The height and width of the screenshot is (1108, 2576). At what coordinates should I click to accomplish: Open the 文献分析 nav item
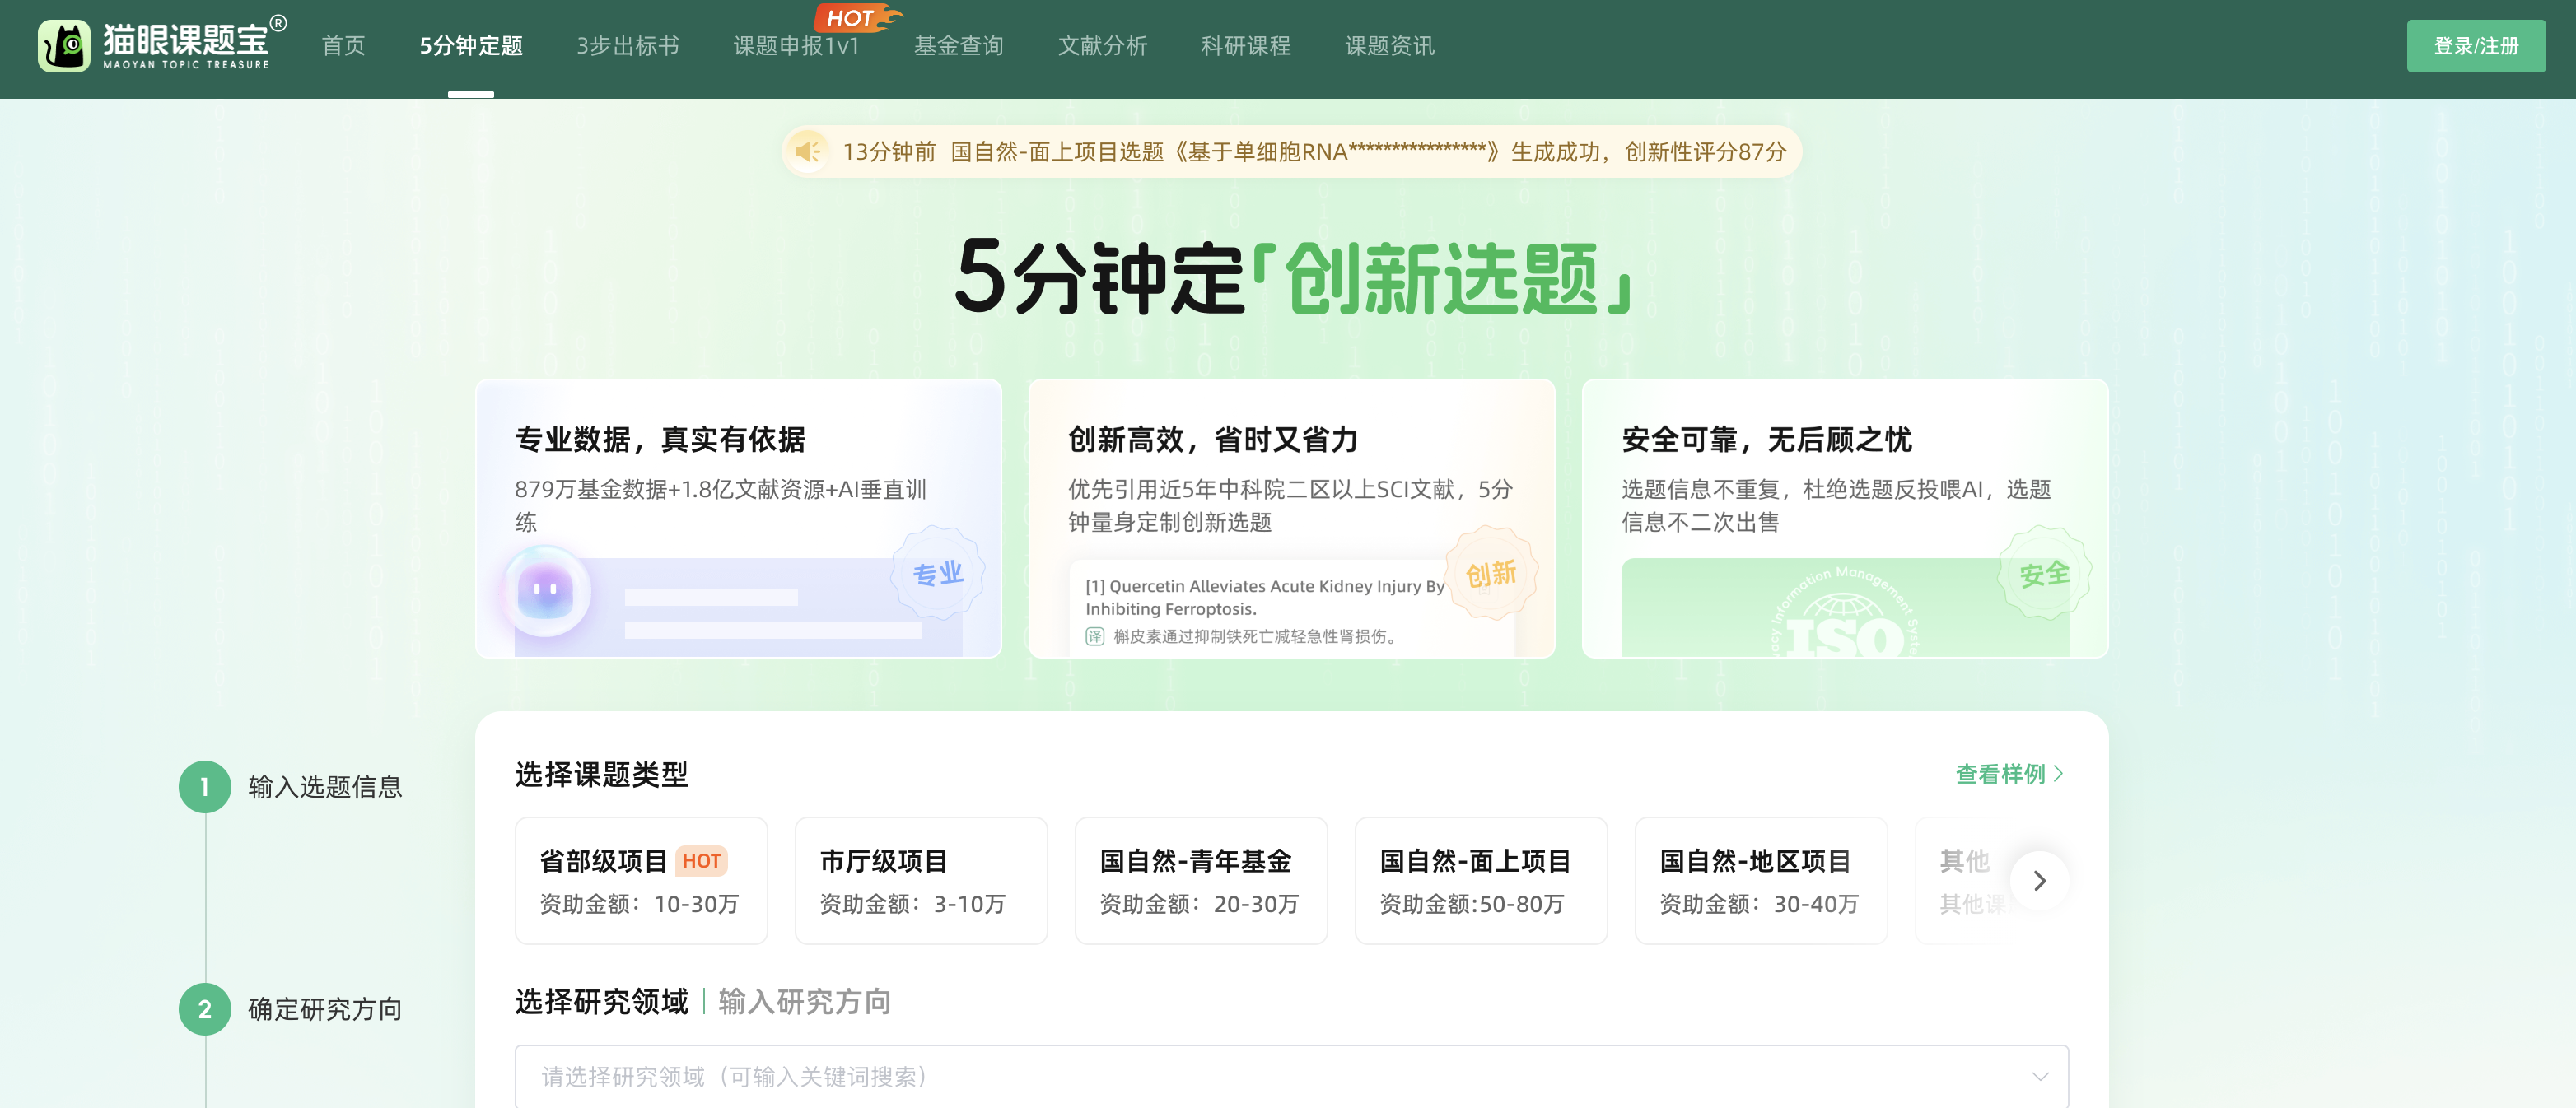point(1102,46)
